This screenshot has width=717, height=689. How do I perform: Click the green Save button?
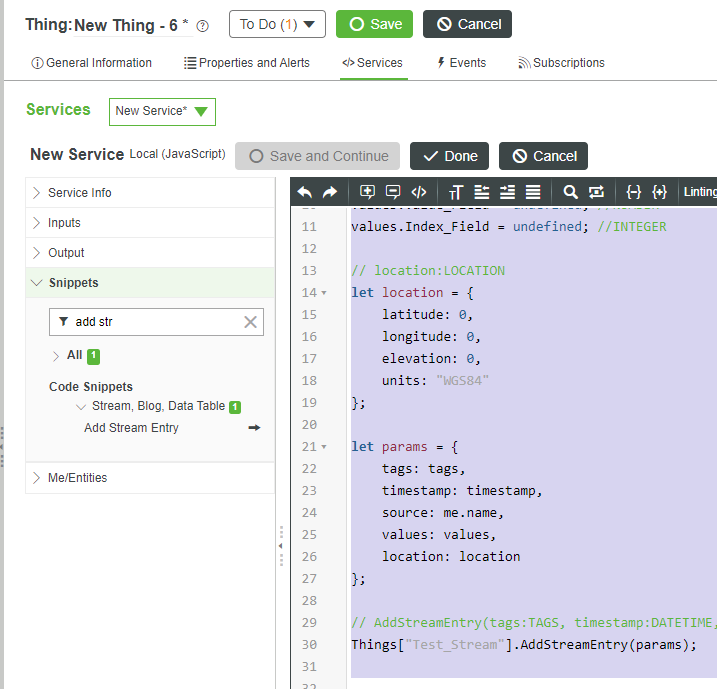374,24
